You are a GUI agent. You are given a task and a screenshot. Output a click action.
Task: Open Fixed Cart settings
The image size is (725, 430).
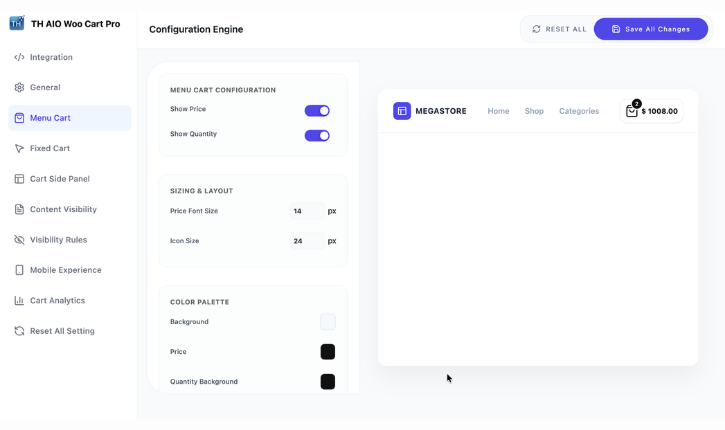70,148
